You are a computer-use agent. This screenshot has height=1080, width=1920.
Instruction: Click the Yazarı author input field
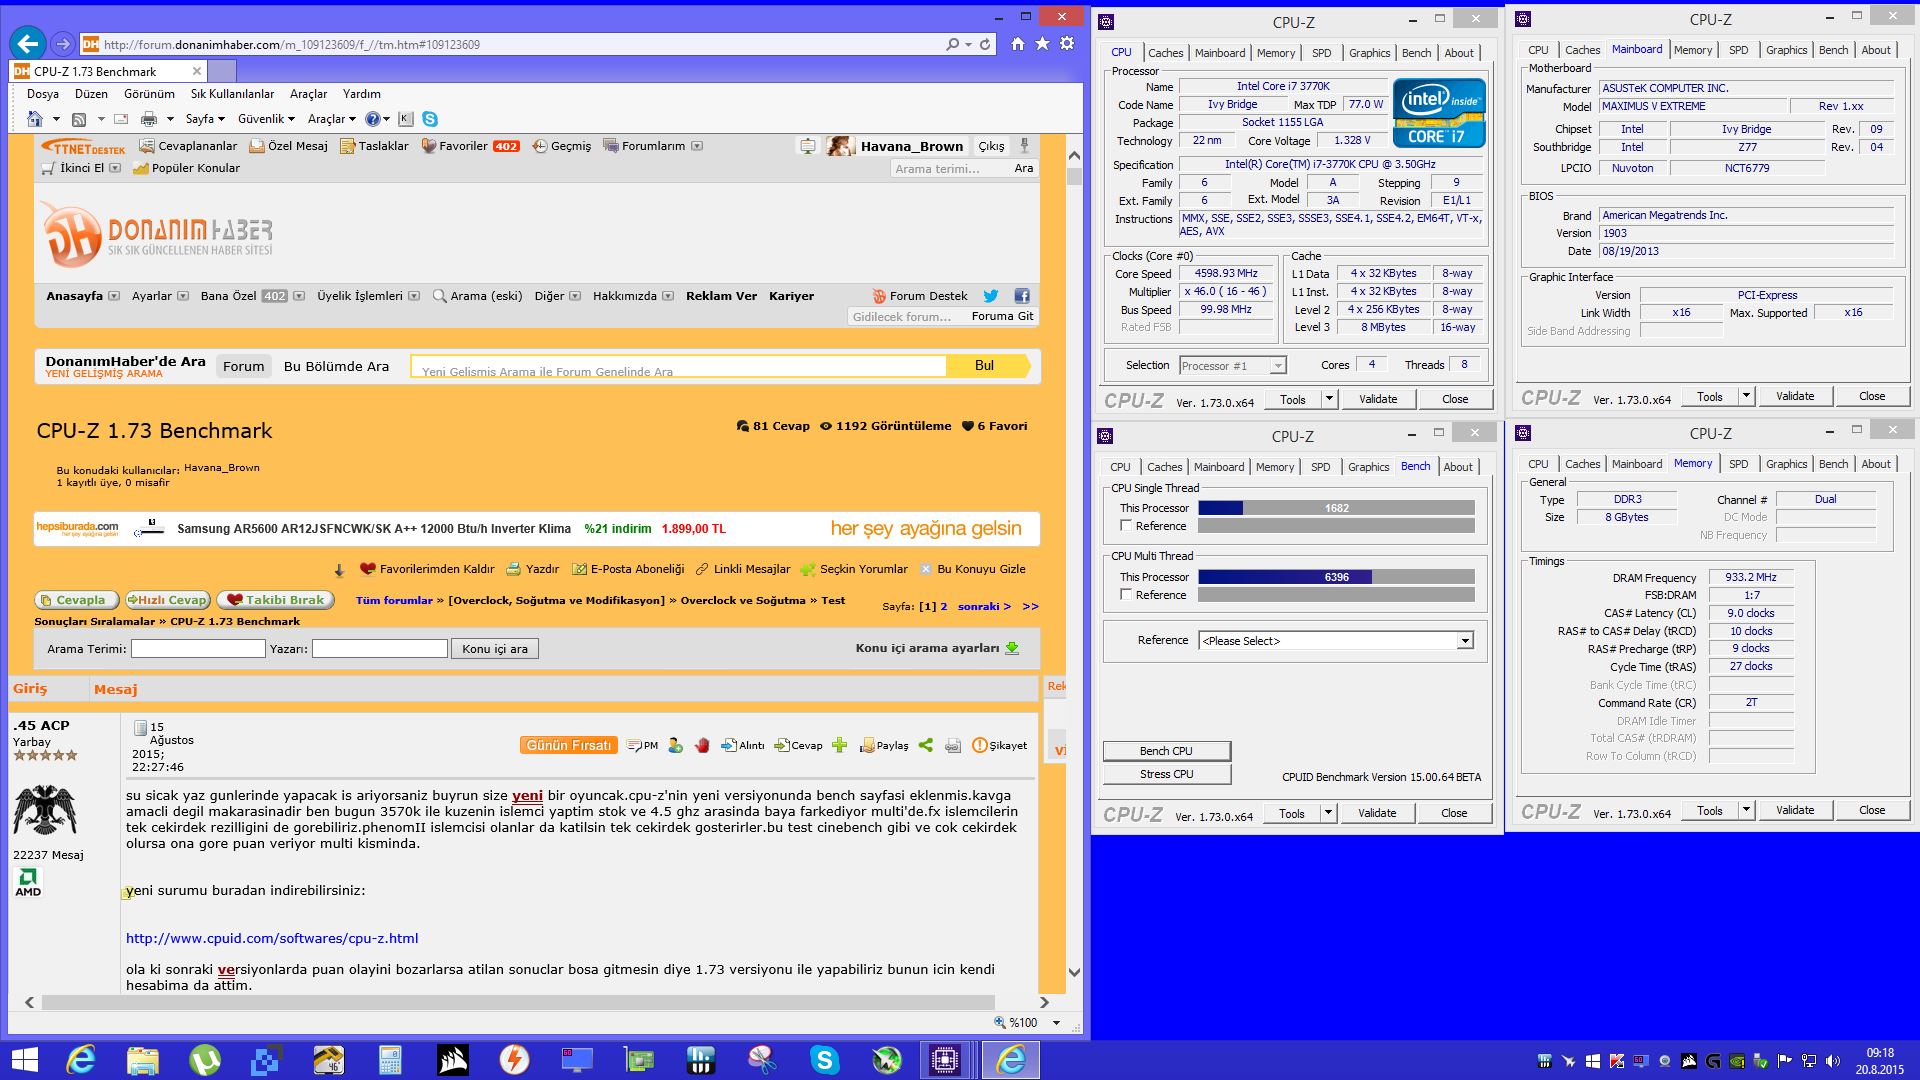coord(380,649)
